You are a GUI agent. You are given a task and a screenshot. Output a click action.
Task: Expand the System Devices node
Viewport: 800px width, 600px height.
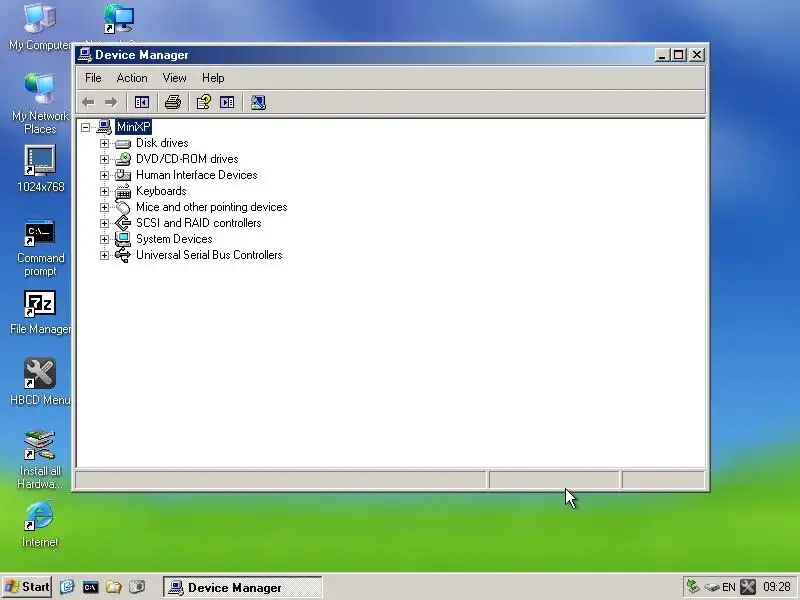[x=105, y=239]
